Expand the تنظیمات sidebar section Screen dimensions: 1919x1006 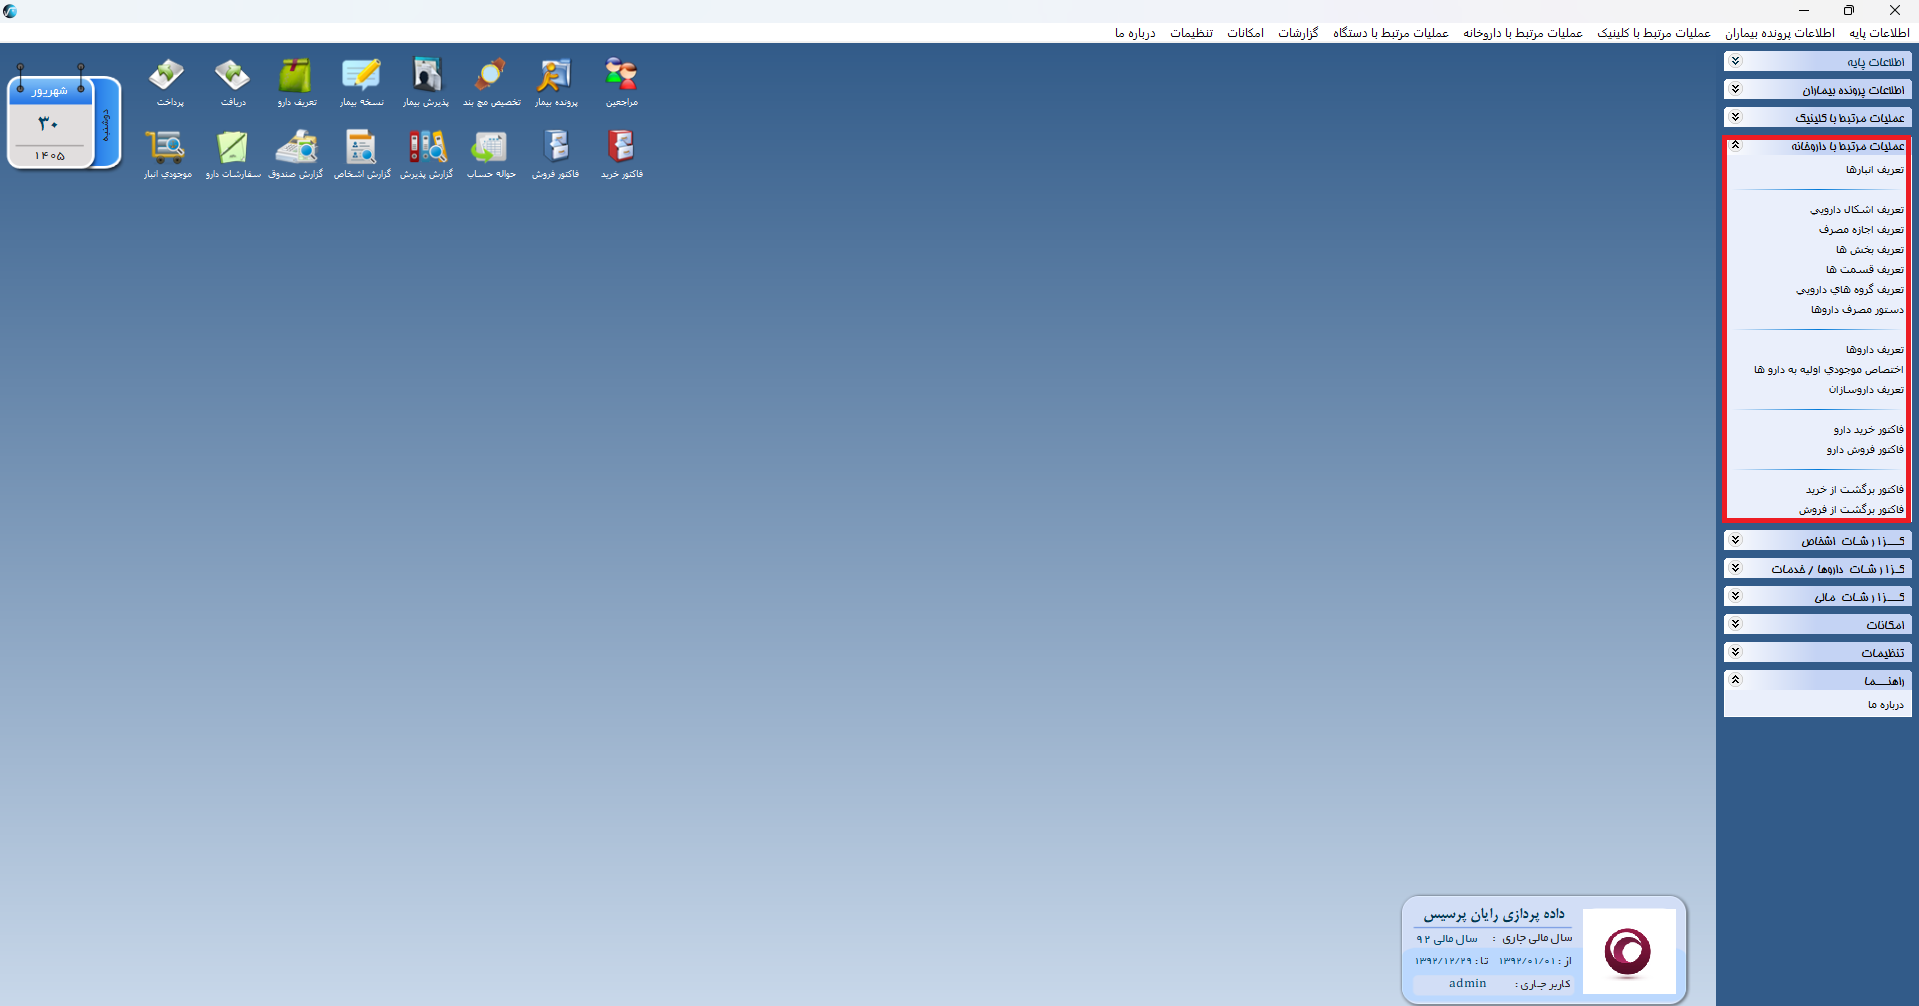1817,653
